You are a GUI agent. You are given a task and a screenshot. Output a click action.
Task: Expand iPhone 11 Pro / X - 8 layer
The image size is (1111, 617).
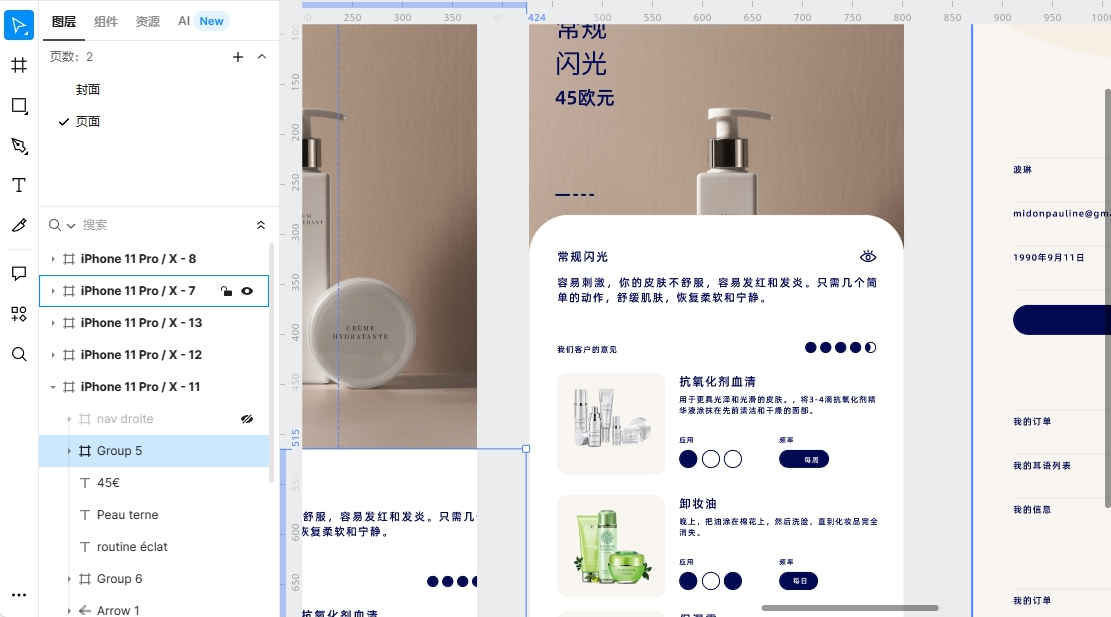click(52, 259)
